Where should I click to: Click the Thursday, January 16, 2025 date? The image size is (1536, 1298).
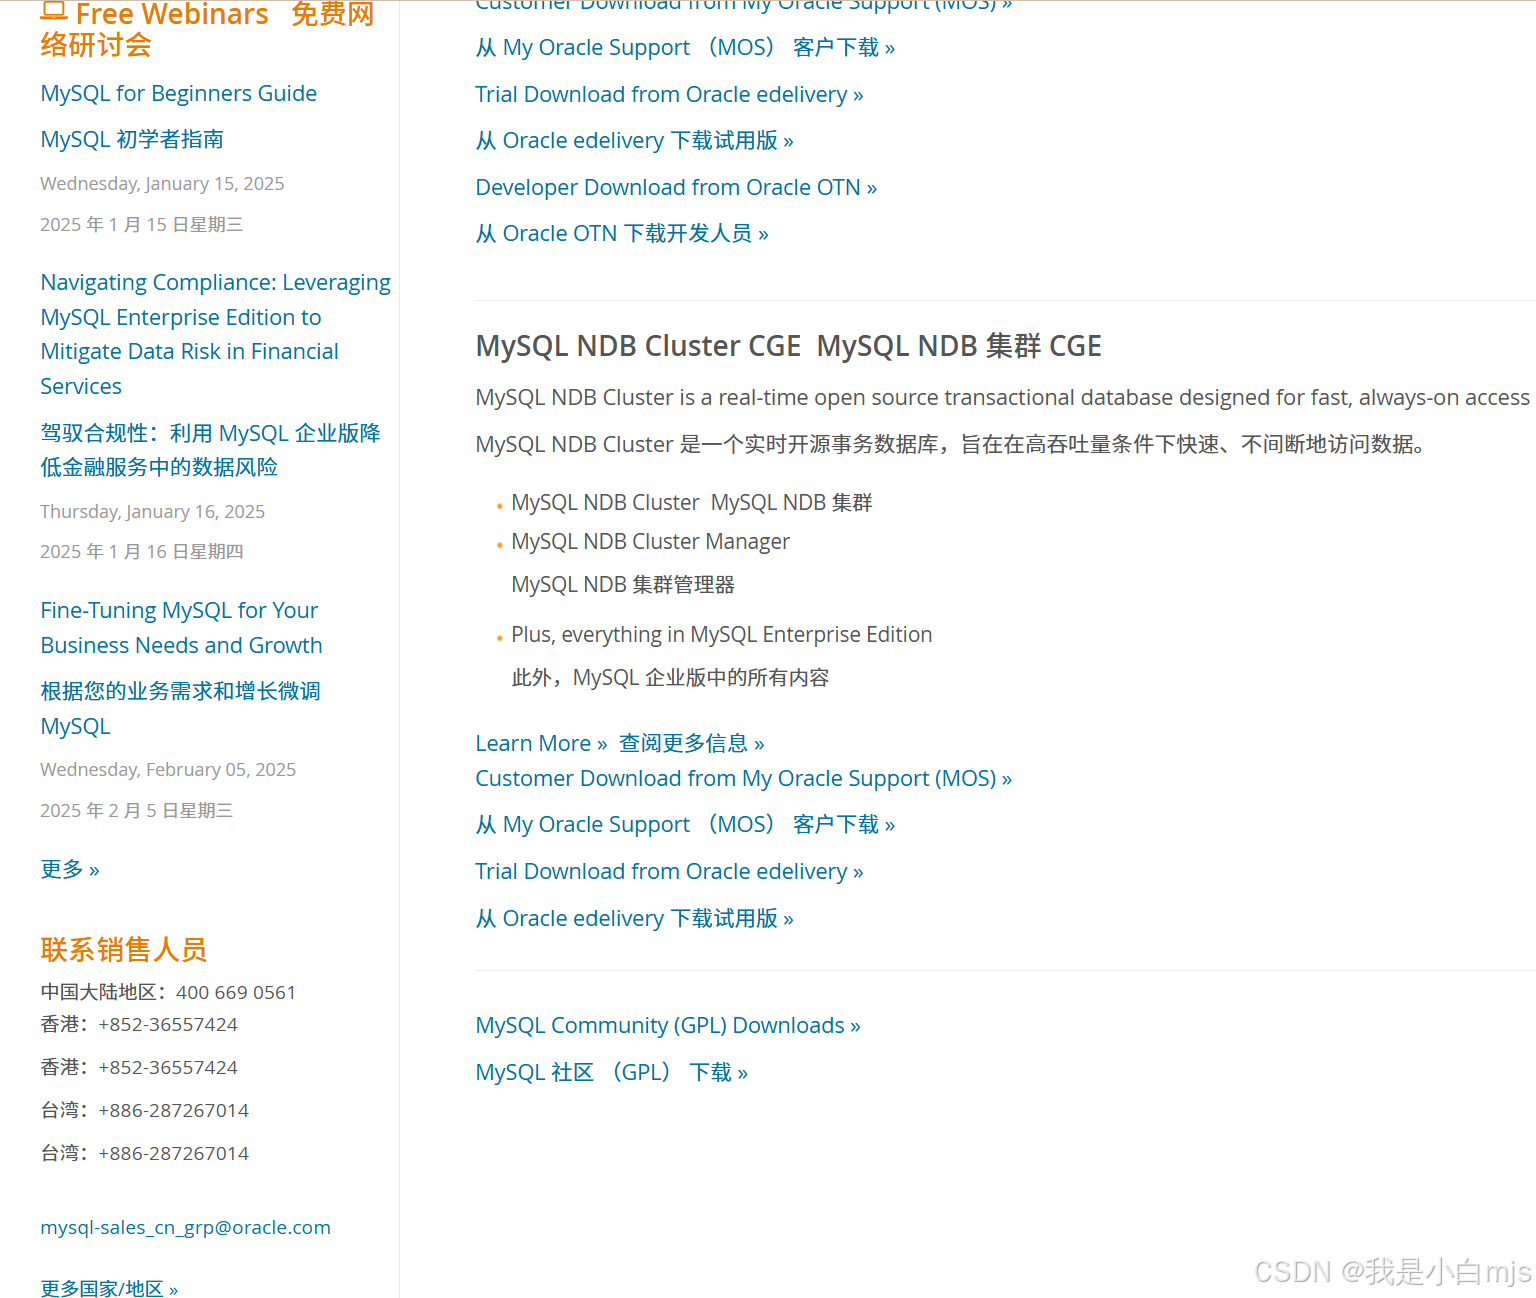pos(152,511)
